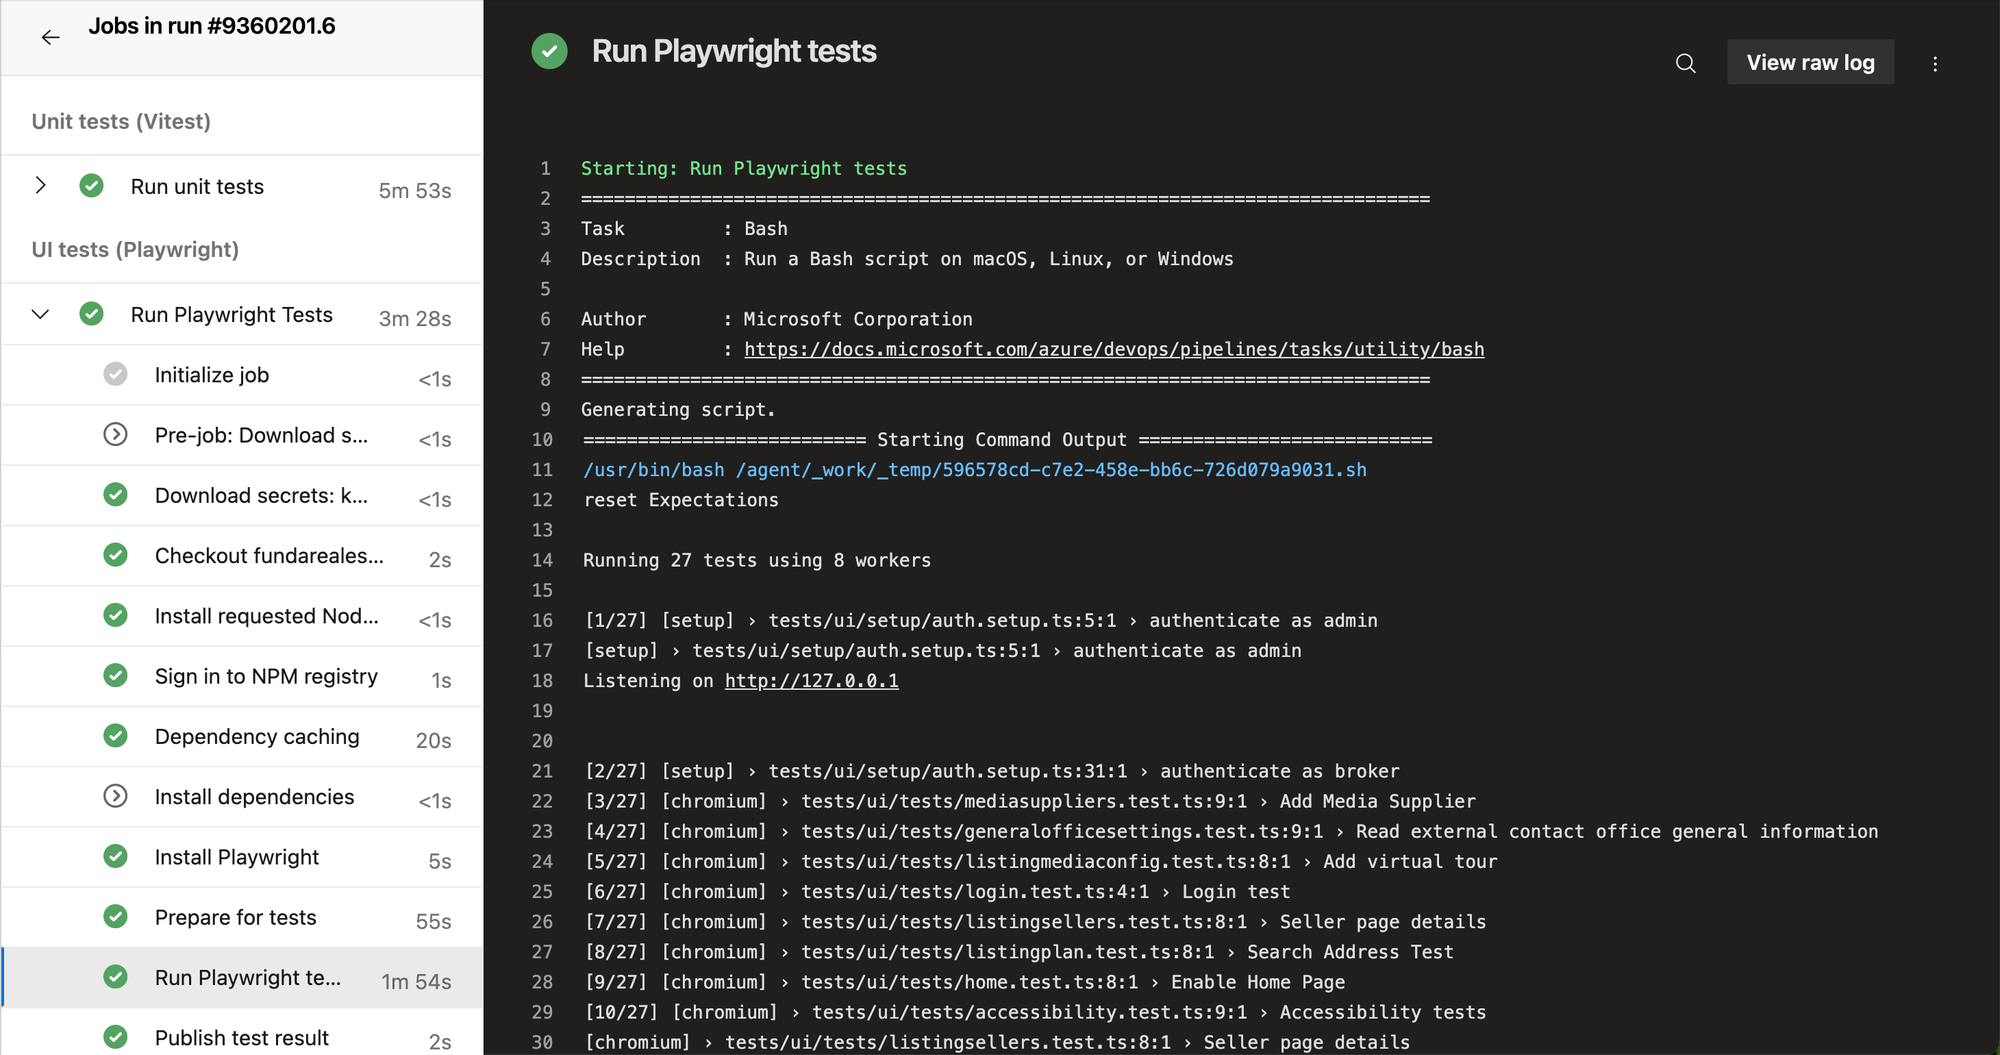This screenshot has width=2000, height=1055.
Task: Click the skipped status icon for Pre-job step
Action: point(116,435)
